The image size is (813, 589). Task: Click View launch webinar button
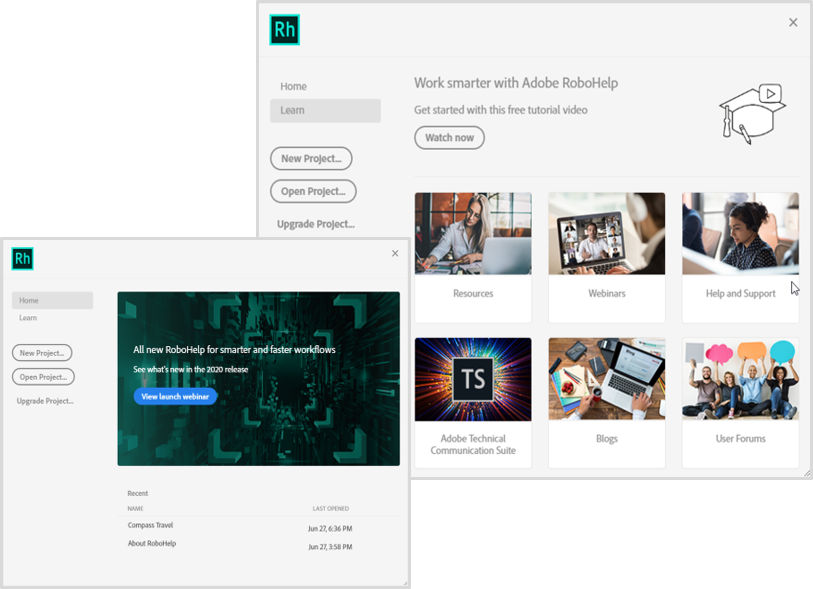(x=175, y=397)
